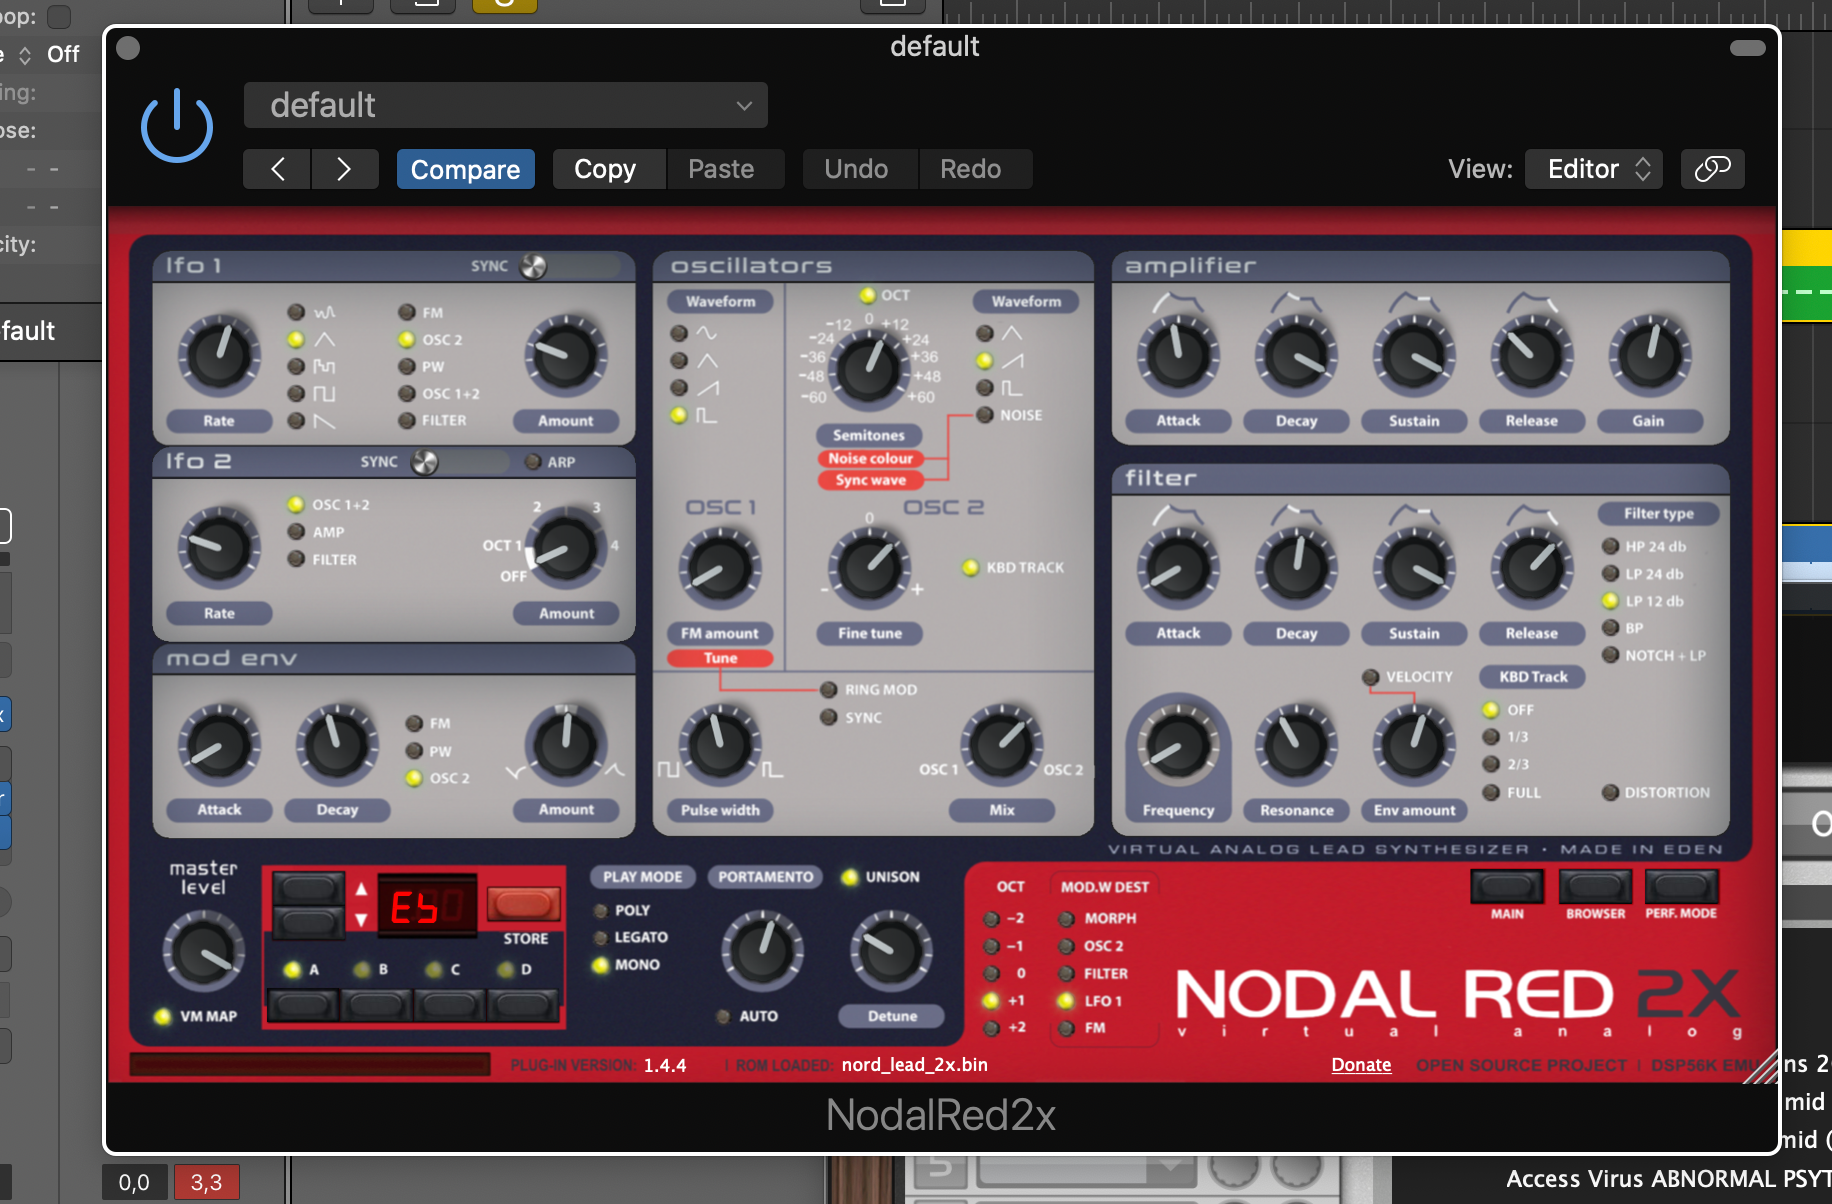Select octave shift +1 LED
Viewport: 1832px width, 1204px height.
991,1000
